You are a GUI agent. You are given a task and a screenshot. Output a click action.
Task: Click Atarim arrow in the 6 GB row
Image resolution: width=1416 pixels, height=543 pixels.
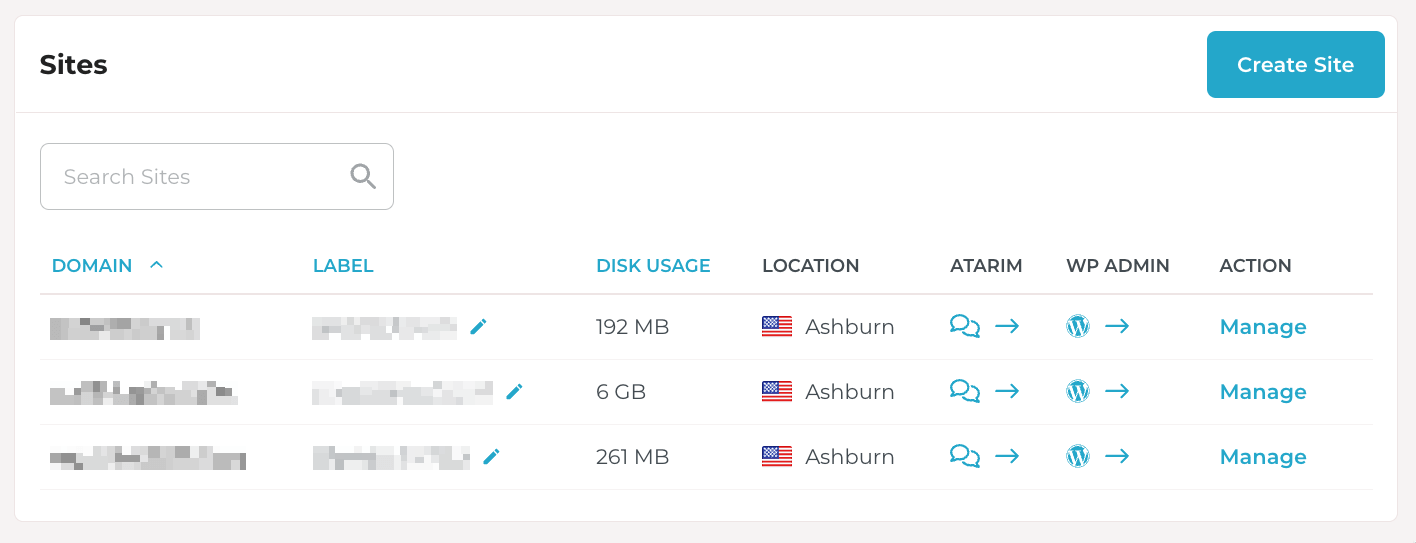click(x=1007, y=391)
